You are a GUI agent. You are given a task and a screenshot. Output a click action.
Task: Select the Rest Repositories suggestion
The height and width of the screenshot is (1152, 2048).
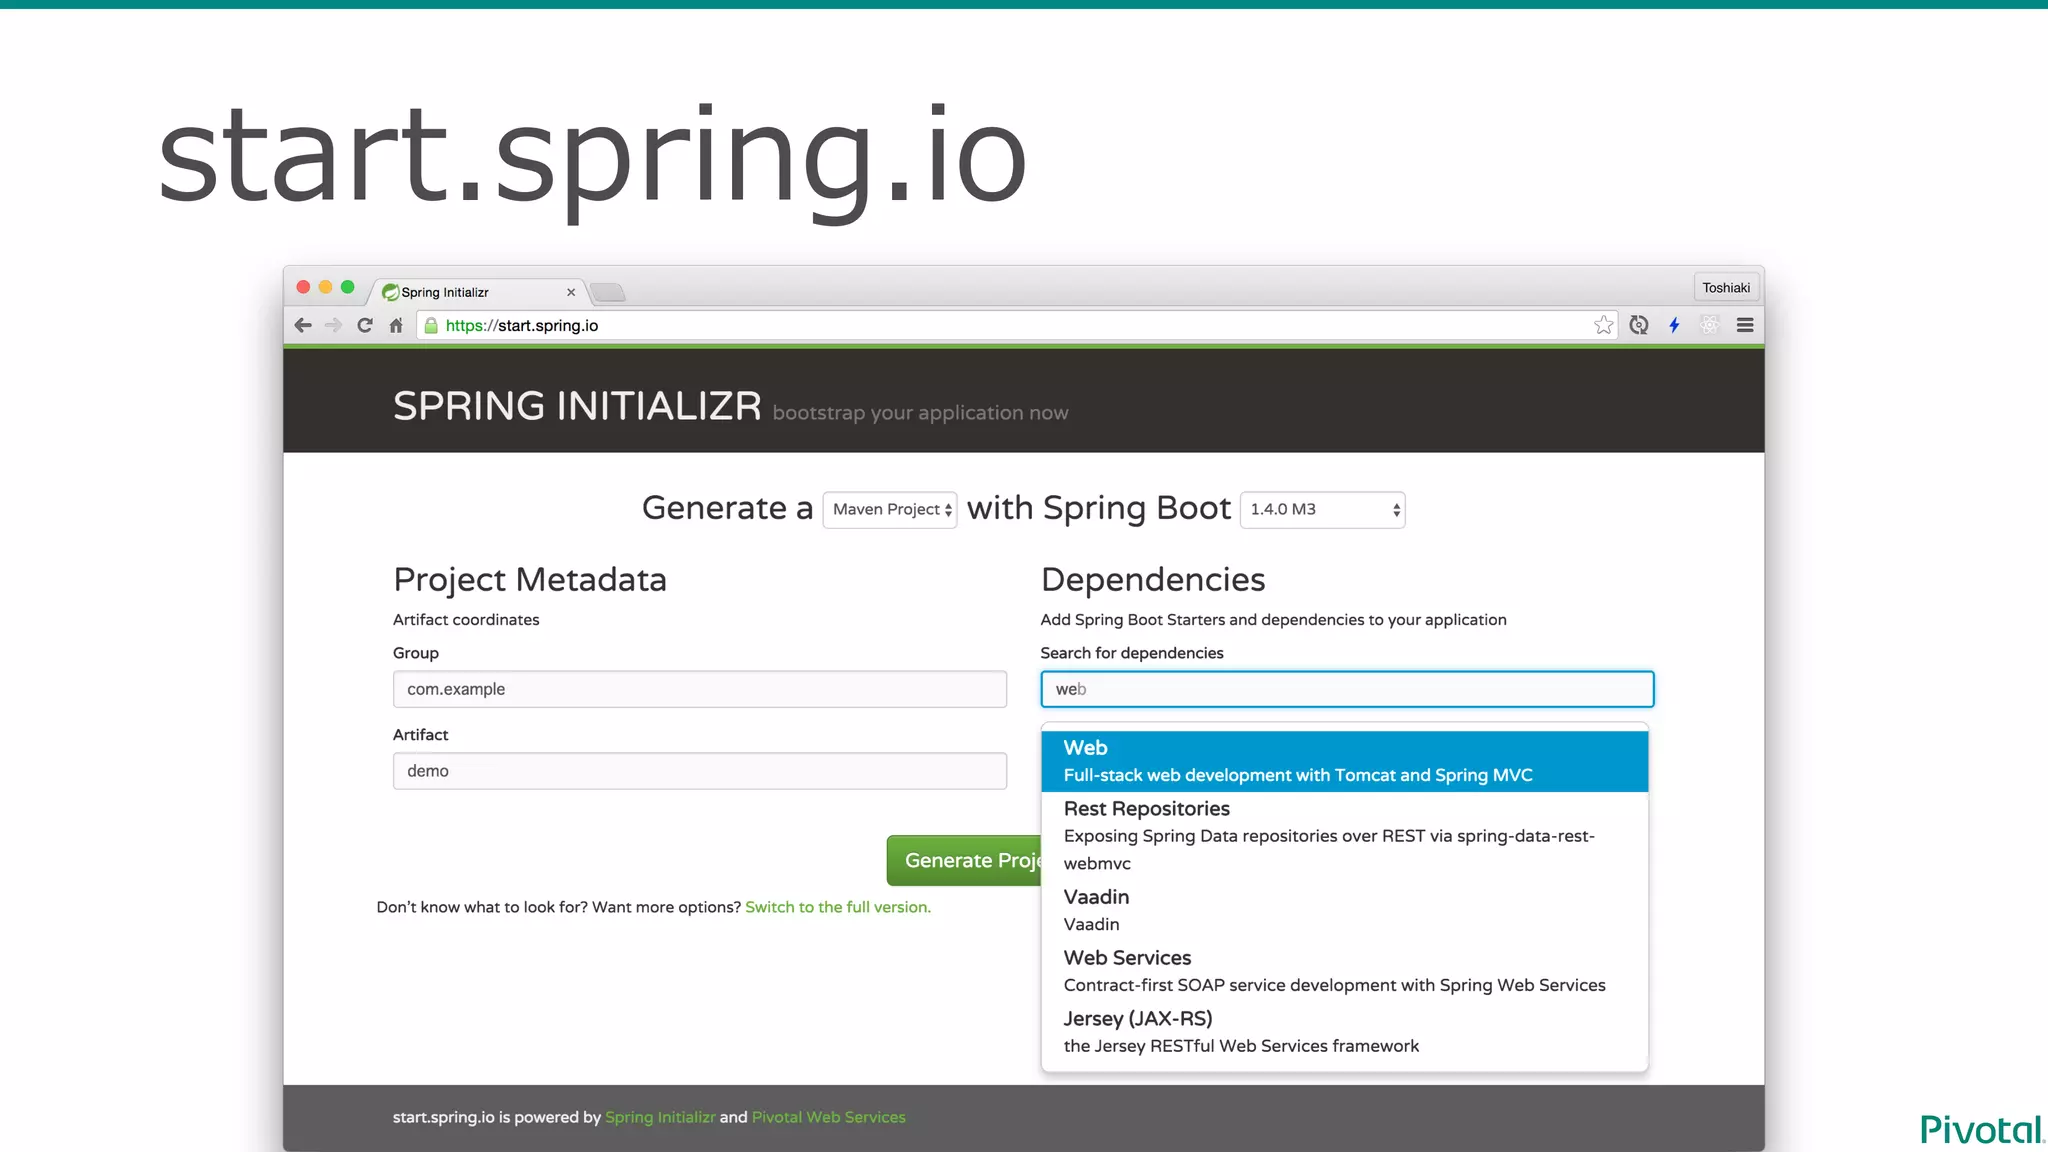point(1344,836)
